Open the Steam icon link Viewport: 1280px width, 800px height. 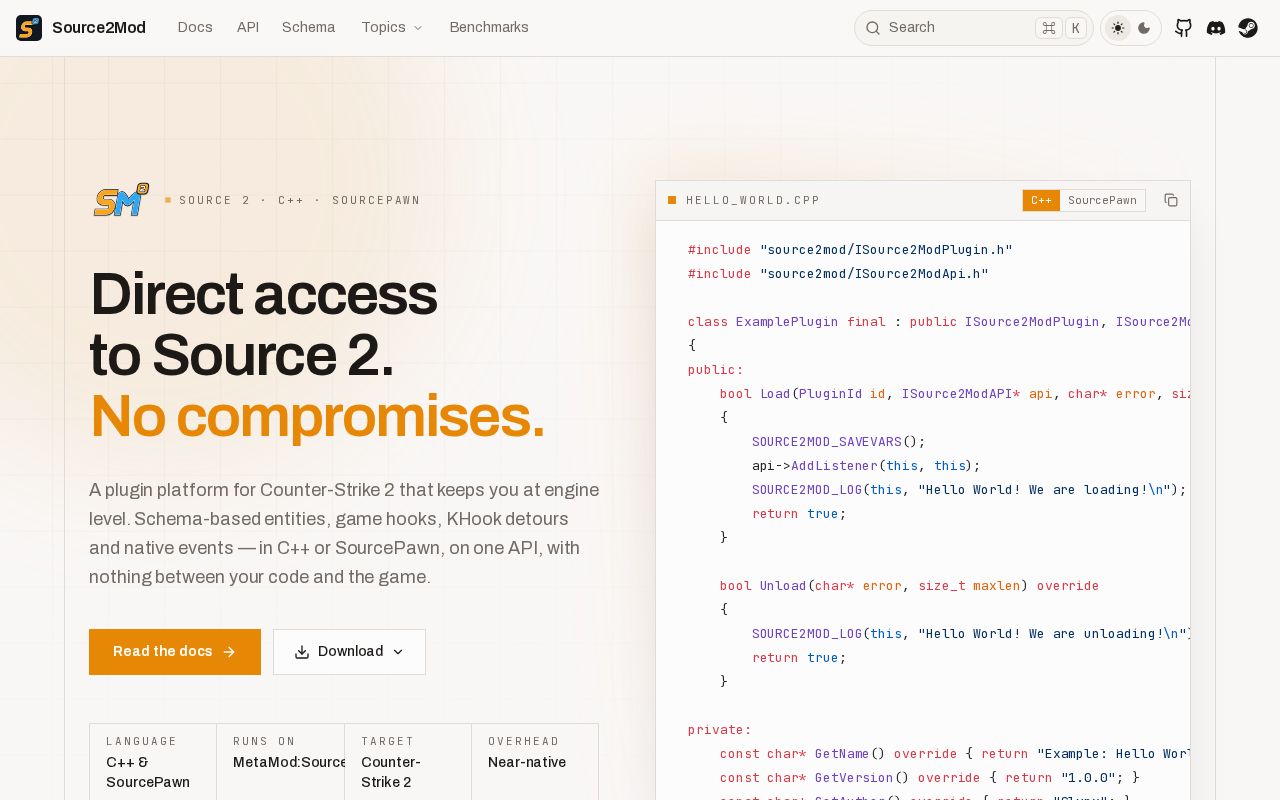click(1248, 28)
